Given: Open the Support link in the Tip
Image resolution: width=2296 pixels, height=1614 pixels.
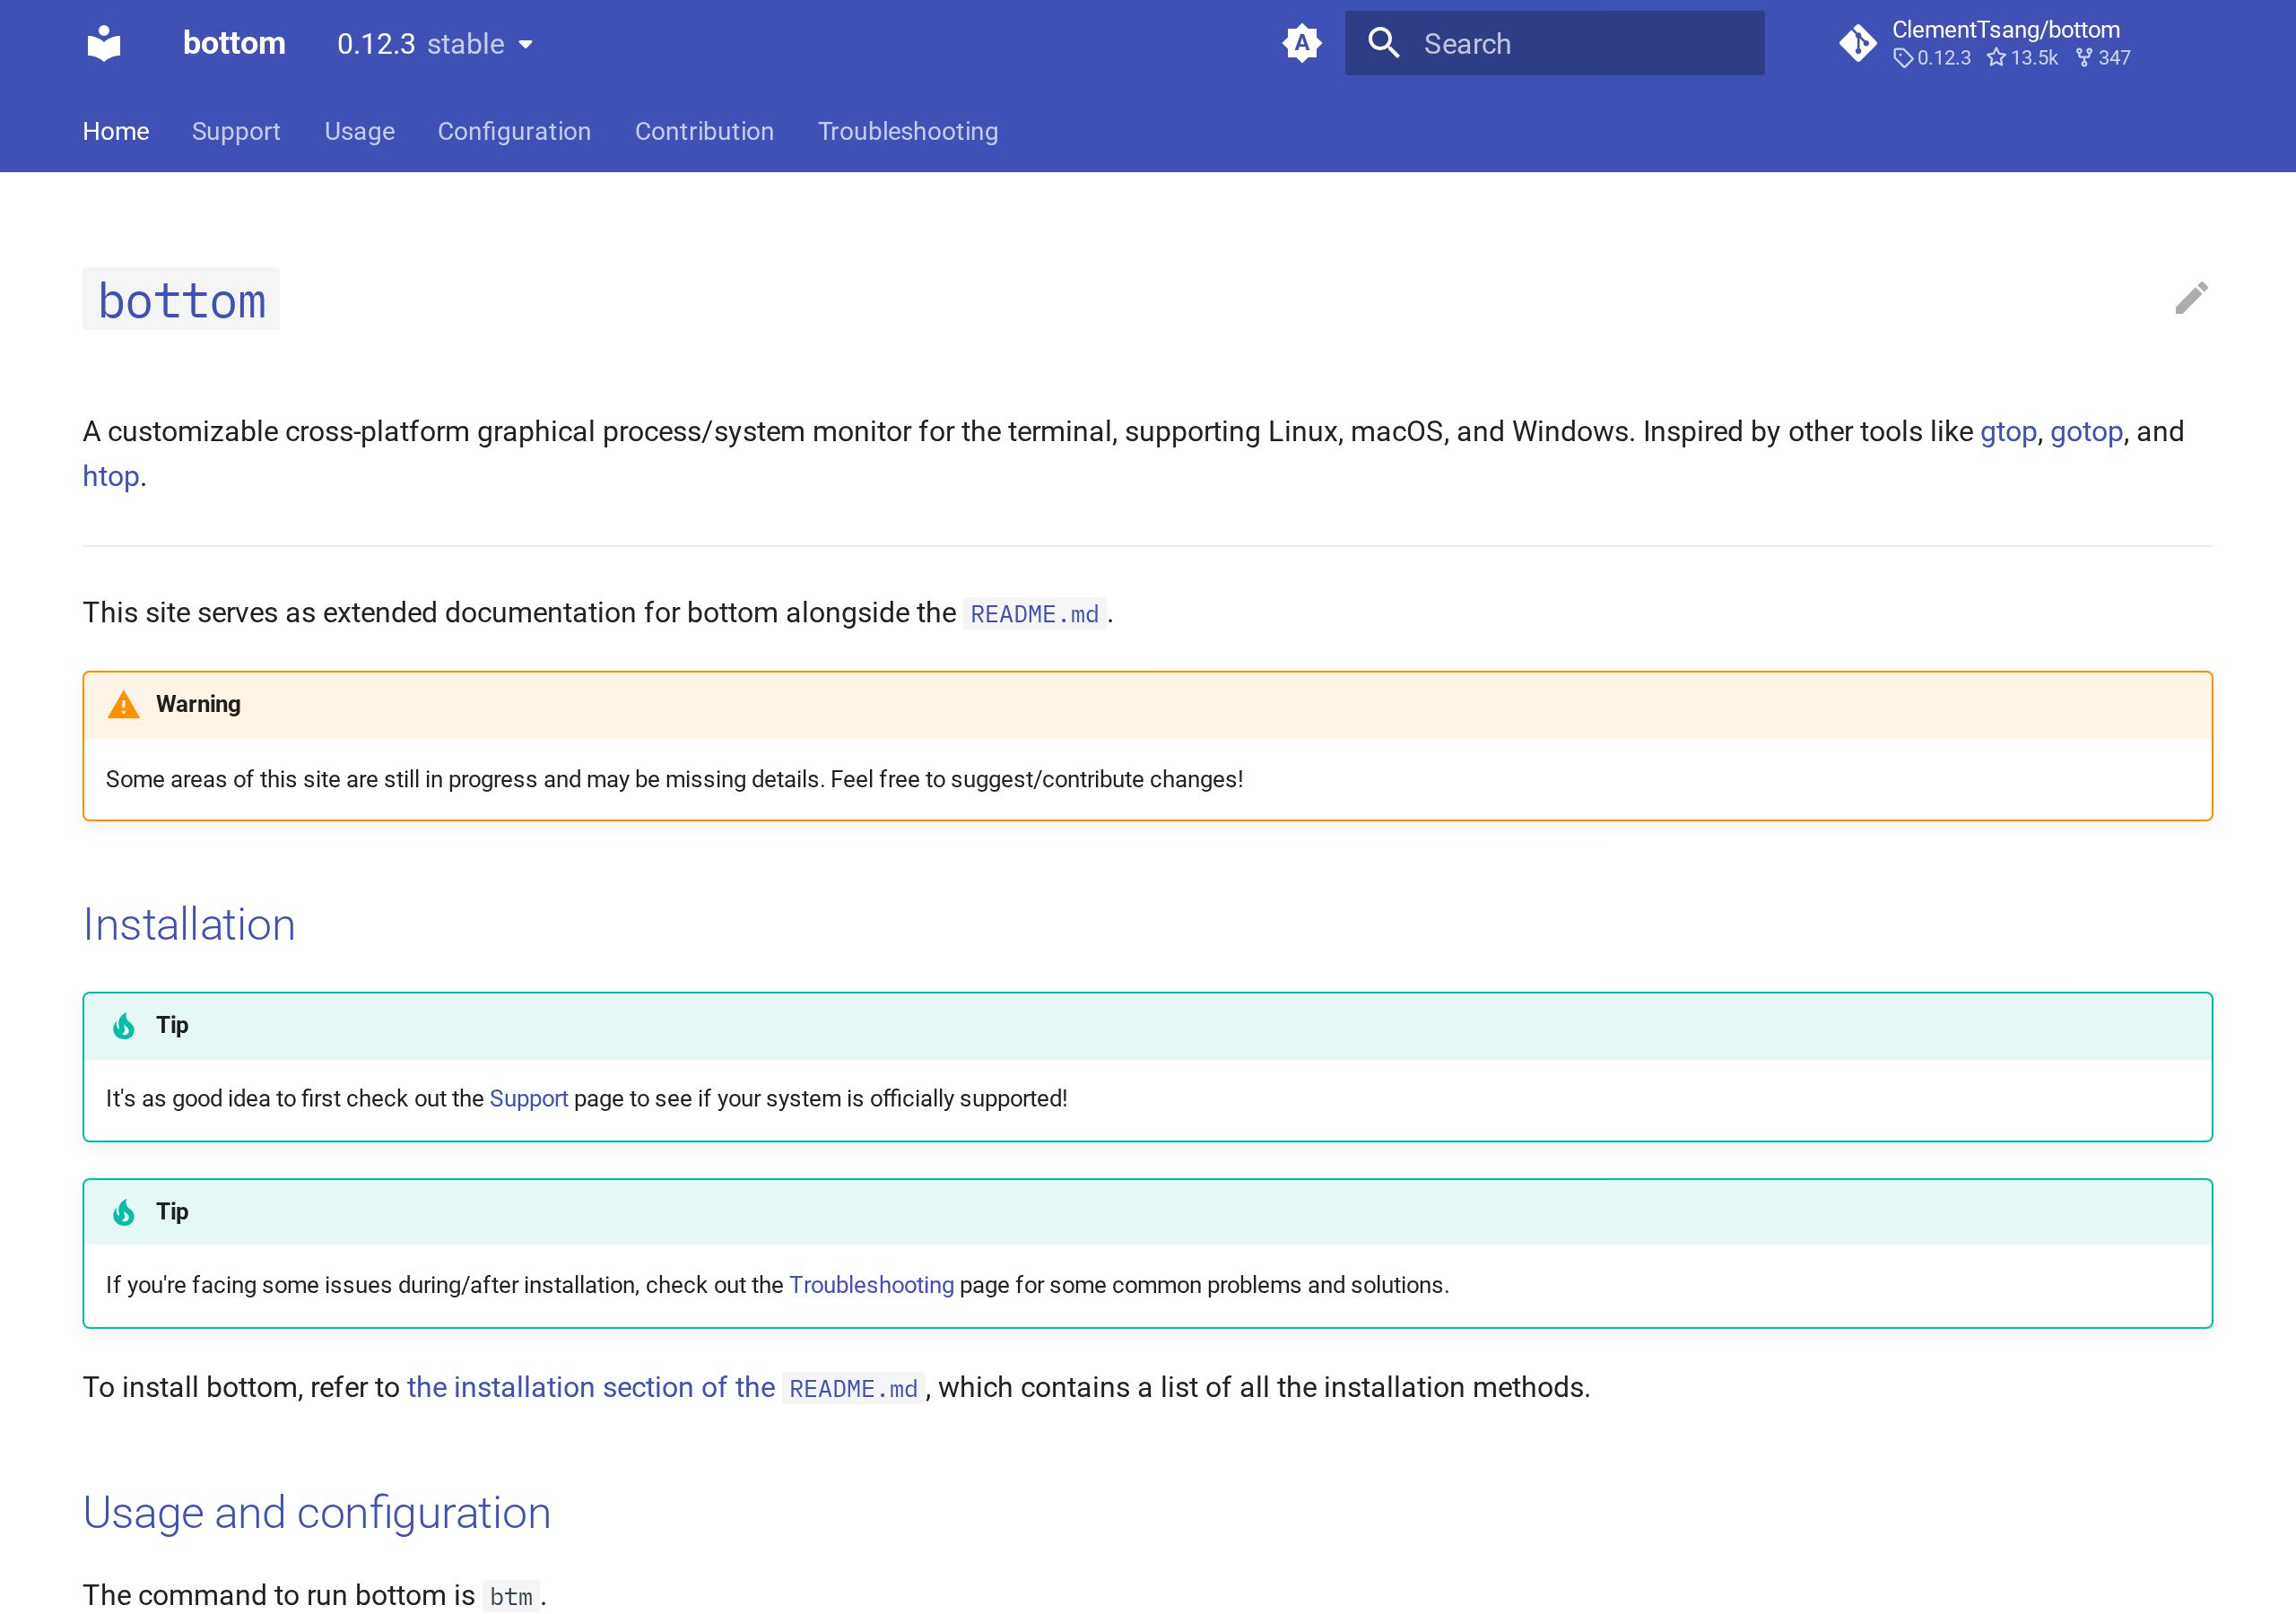Looking at the screenshot, I should [x=528, y=1098].
